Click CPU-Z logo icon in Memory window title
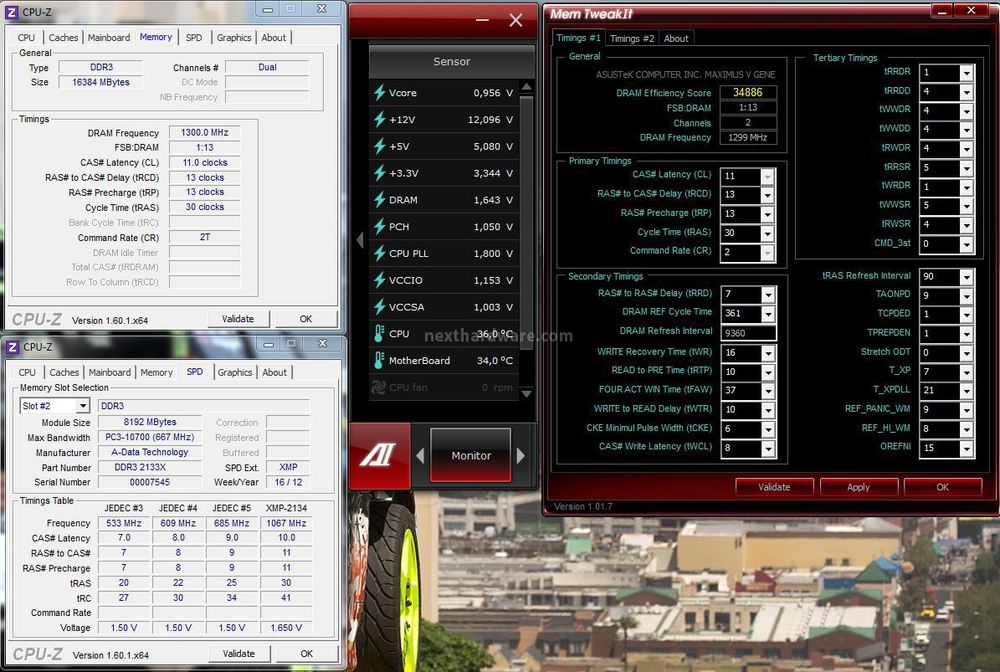 [11, 11]
